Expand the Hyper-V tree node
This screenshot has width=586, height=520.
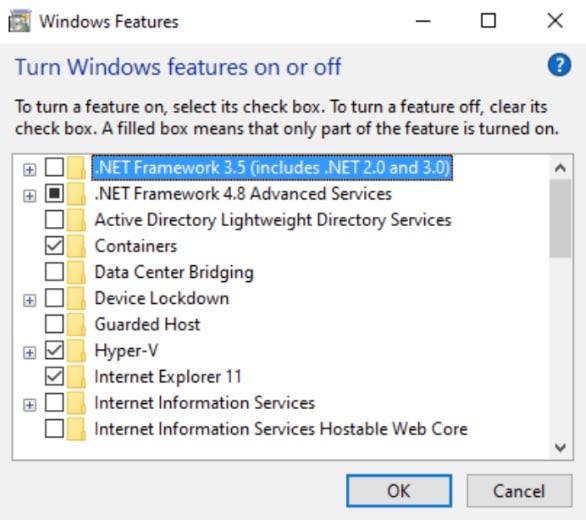30,353
